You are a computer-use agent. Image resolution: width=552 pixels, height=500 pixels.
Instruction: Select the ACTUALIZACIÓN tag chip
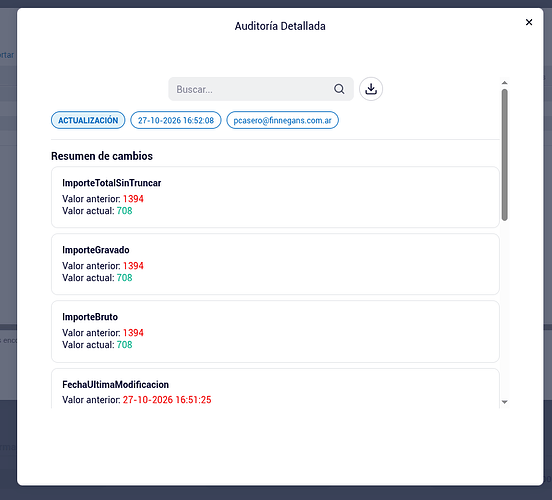pos(88,120)
